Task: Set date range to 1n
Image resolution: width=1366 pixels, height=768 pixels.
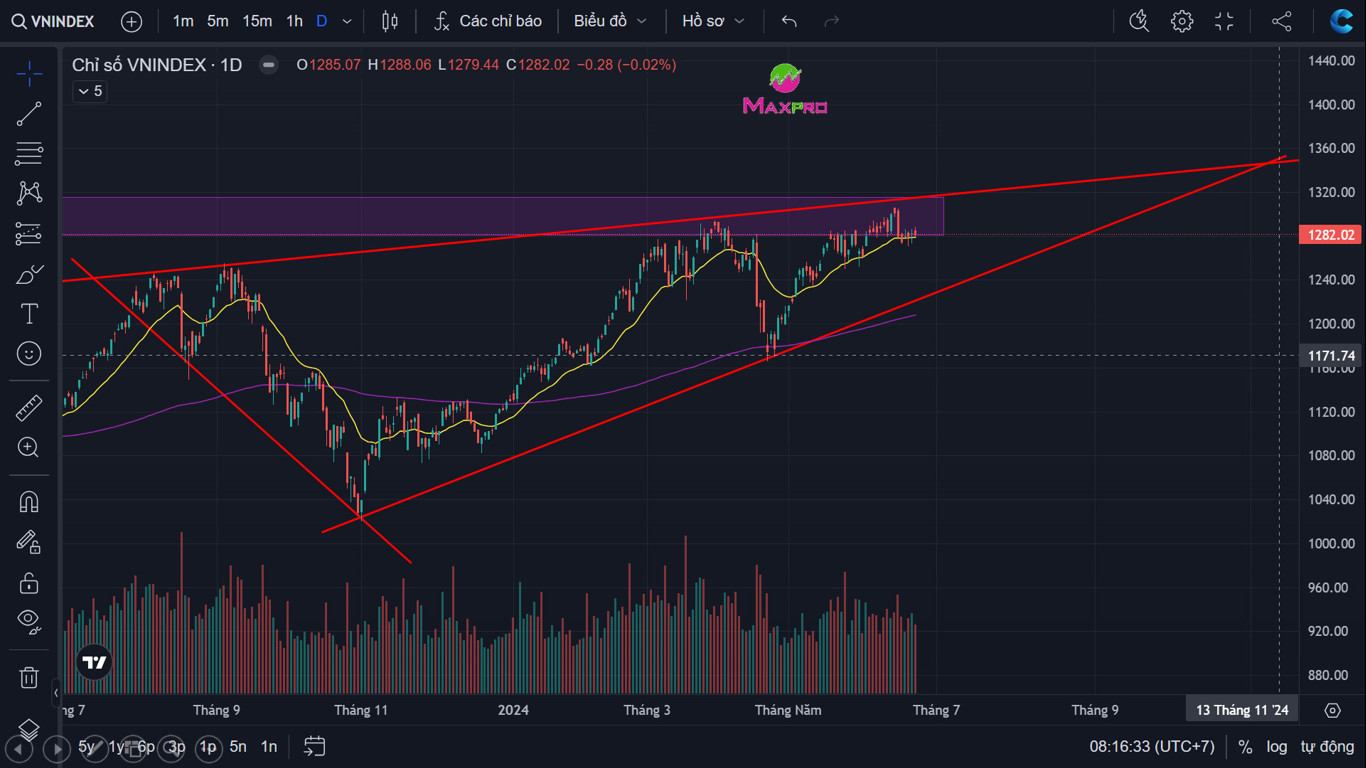Action: tap(269, 746)
